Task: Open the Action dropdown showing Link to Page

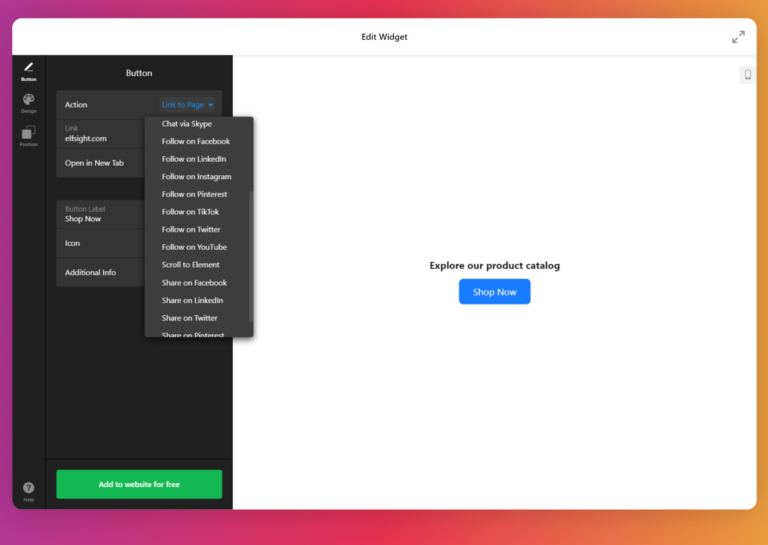Action: (x=187, y=105)
